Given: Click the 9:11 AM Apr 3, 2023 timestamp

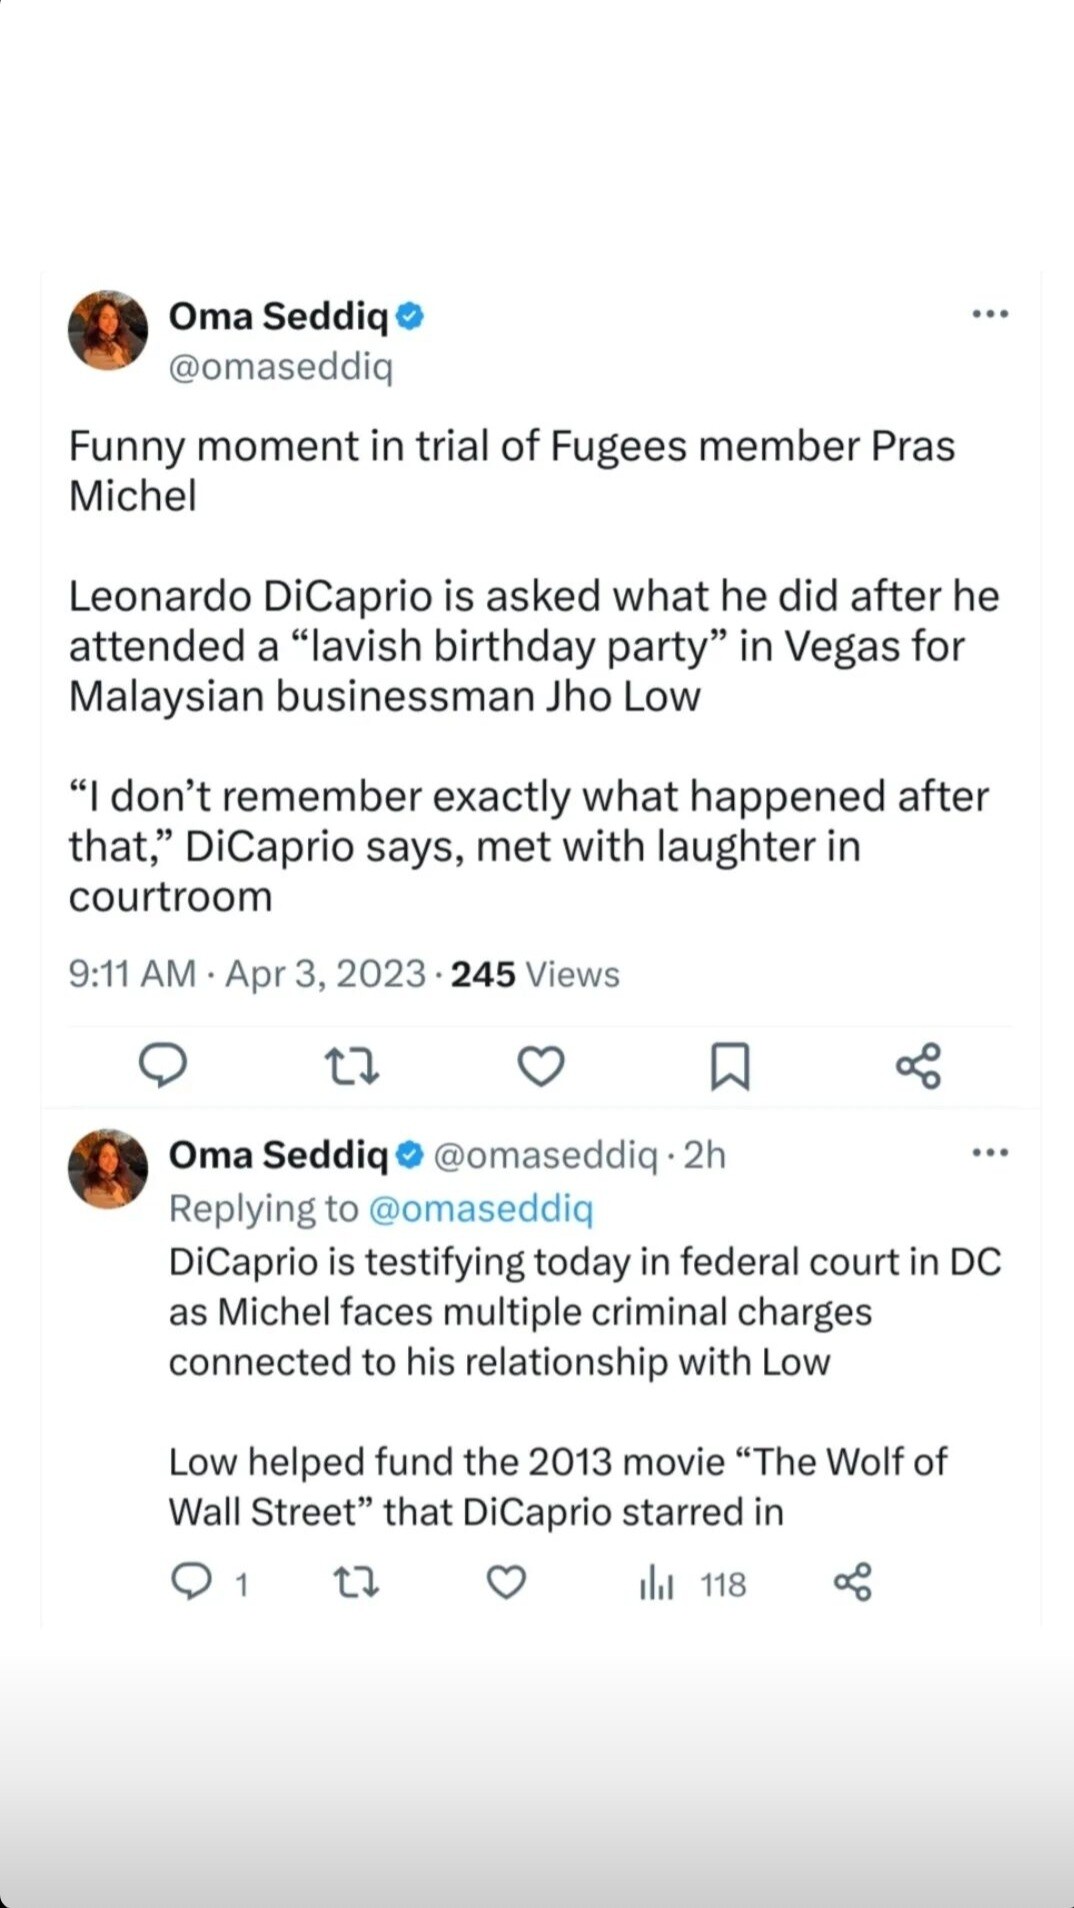Looking at the screenshot, I should point(247,974).
